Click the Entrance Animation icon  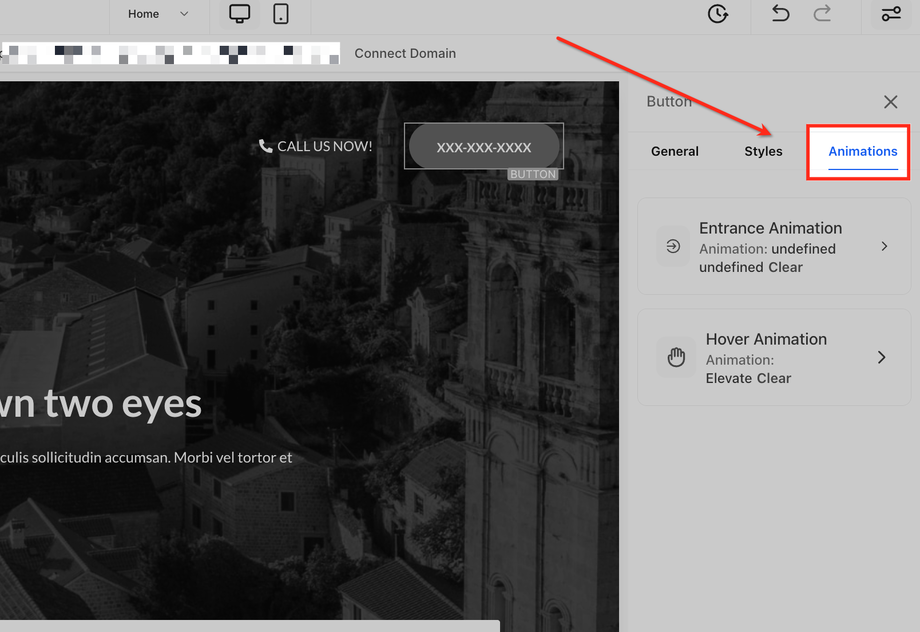[x=673, y=246]
